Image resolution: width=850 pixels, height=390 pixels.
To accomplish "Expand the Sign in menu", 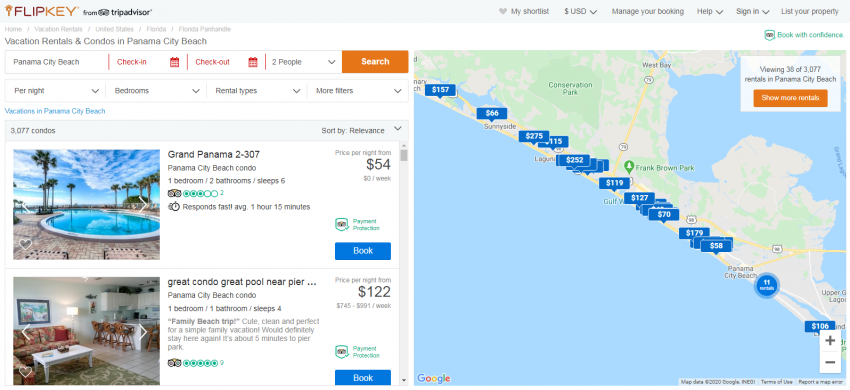I will pos(752,11).
